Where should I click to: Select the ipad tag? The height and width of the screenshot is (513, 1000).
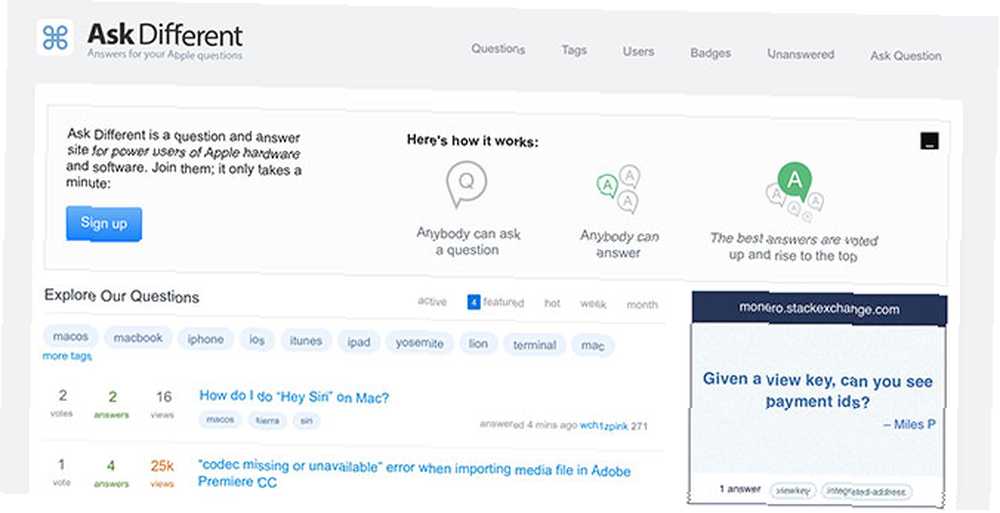[x=358, y=342]
